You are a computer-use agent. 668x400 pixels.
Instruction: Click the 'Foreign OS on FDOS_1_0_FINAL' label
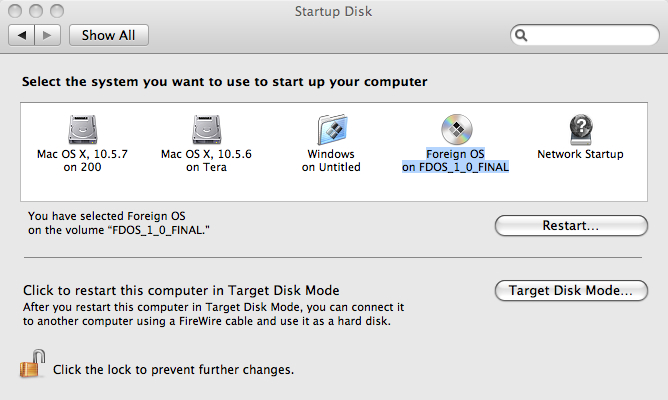[x=455, y=161]
